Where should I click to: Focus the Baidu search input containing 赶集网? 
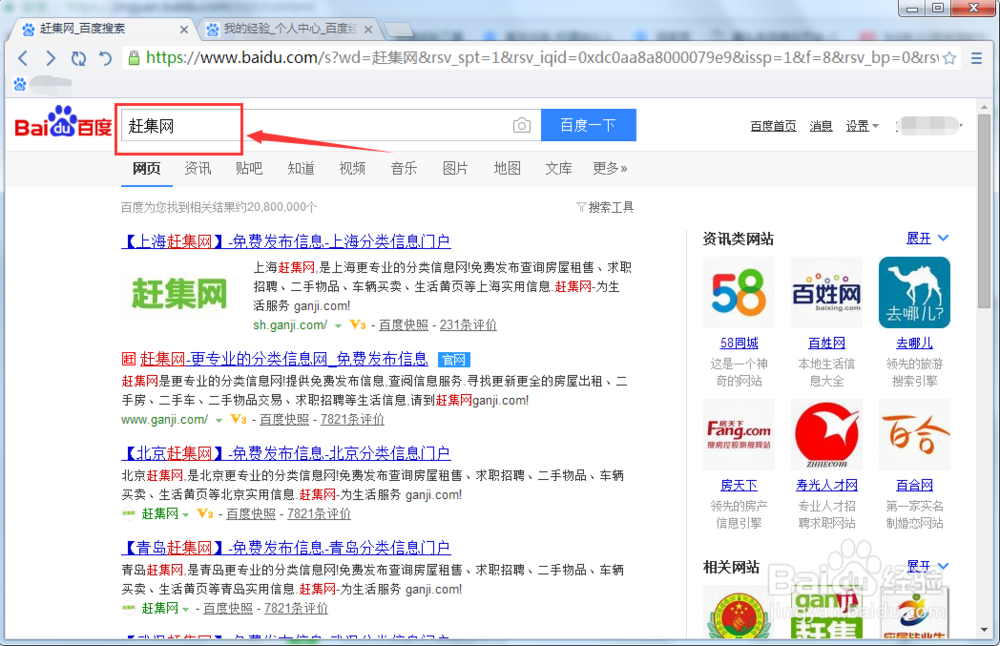coord(331,126)
